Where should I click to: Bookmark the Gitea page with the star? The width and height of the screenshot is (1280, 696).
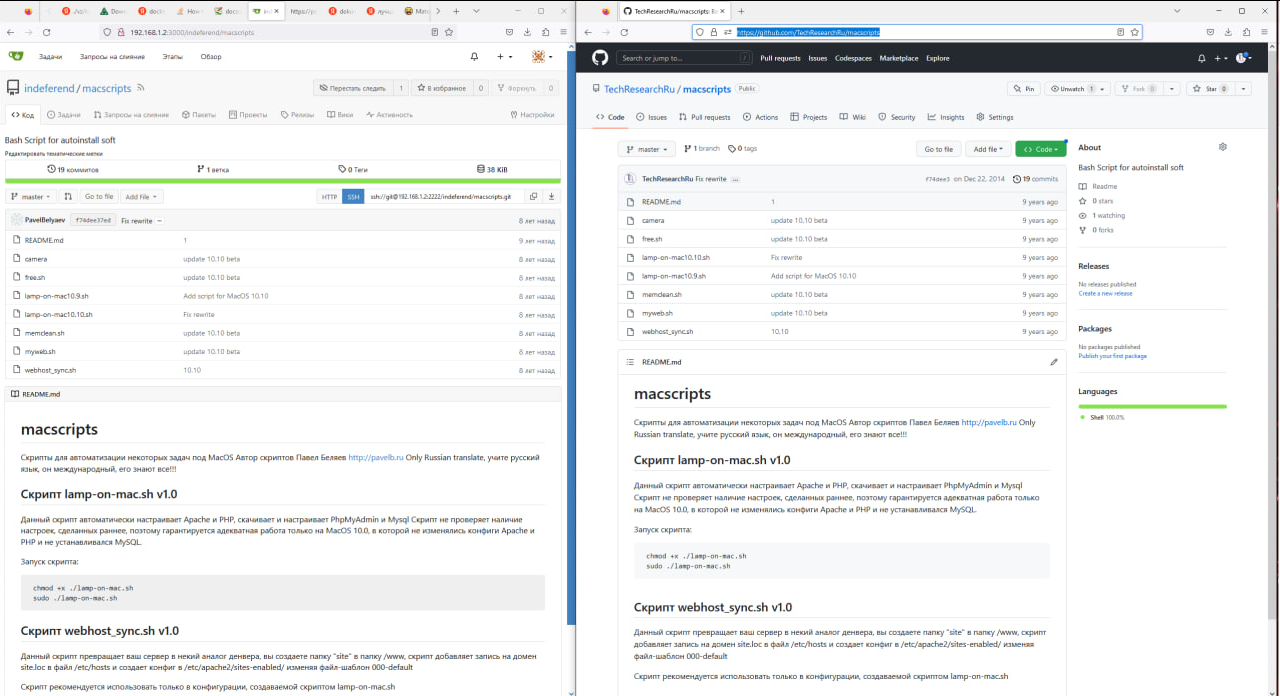(450, 32)
